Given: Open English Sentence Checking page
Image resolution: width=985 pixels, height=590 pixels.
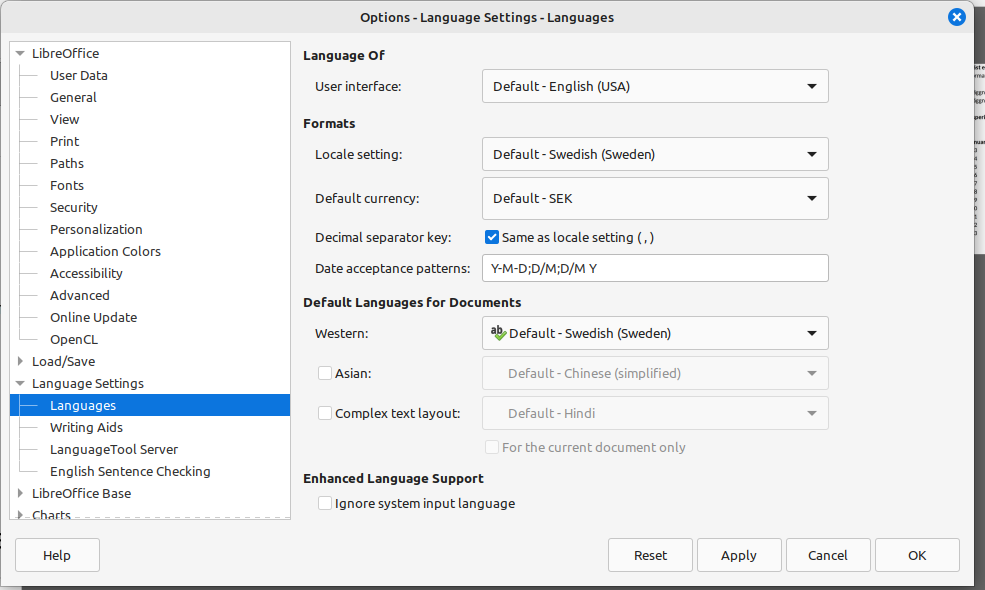Looking at the screenshot, I should pos(130,471).
